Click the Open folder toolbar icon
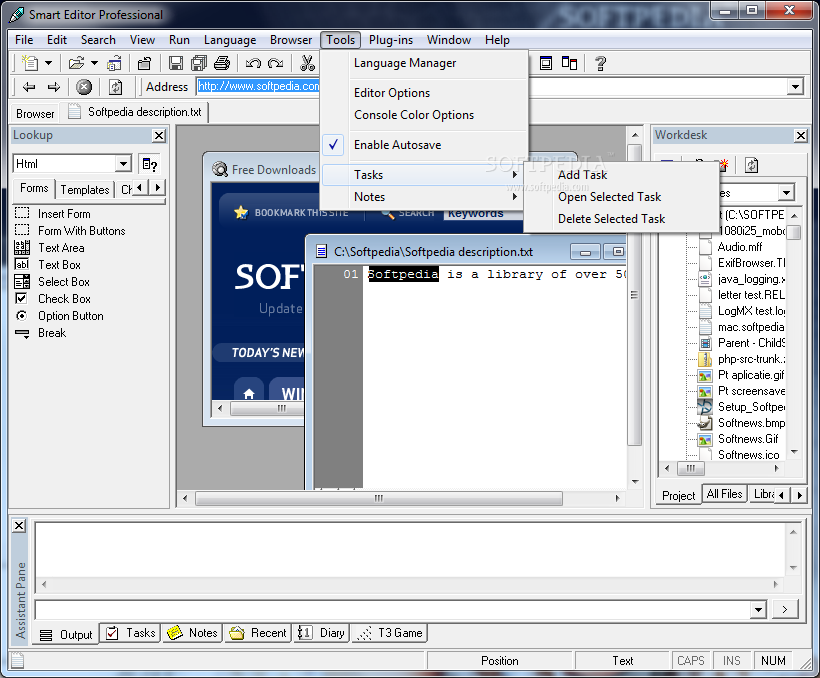The image size is (820, 678). point(76,63)
